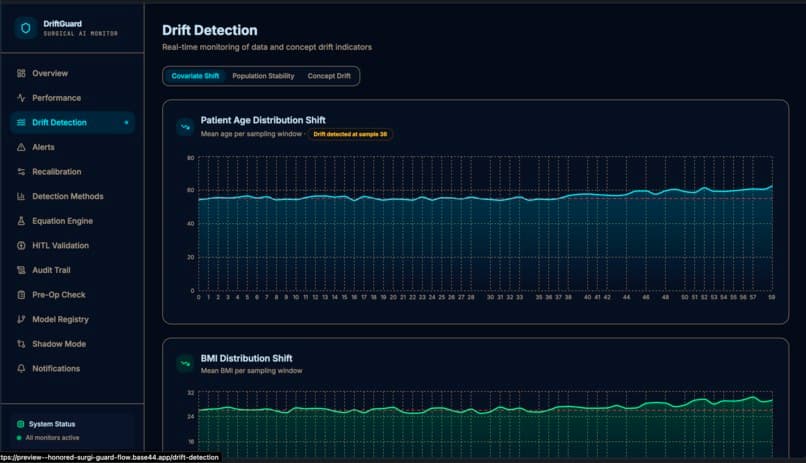The width and height of the screenshot is (806, 463).
Task: Click the y-axis label 80 on age chart
Action: click(191, 158)
